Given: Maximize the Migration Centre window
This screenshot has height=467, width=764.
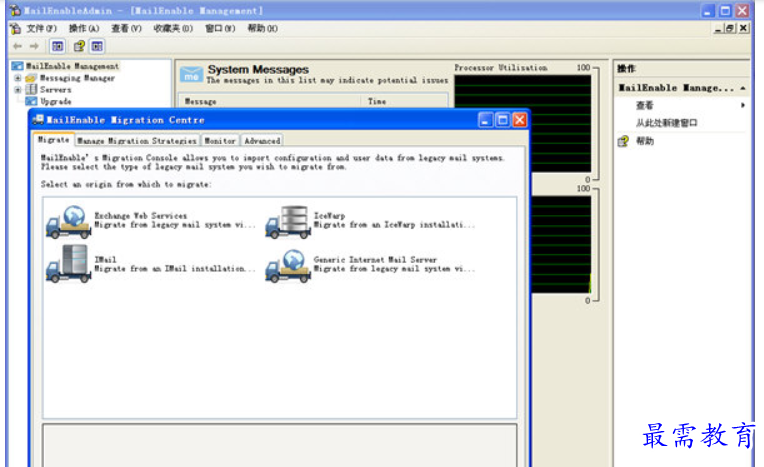Looking at the screenshot, I should tap(502, 120).
